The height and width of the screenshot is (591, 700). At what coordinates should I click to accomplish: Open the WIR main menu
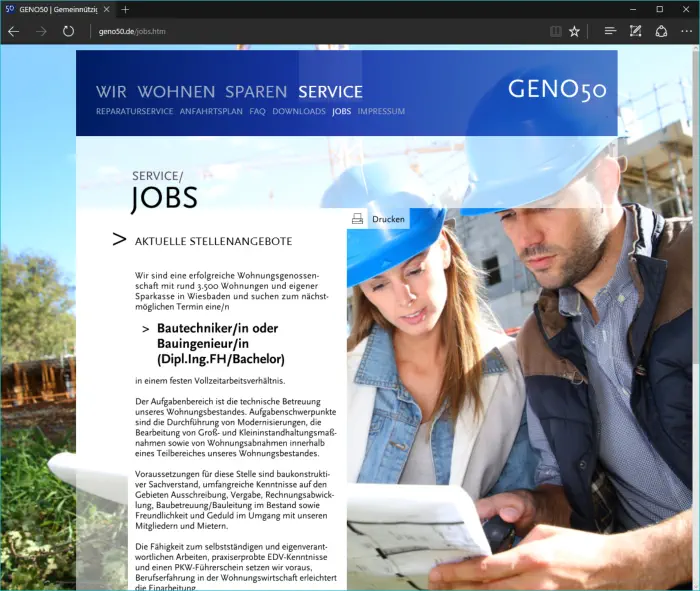coord(111,92)
